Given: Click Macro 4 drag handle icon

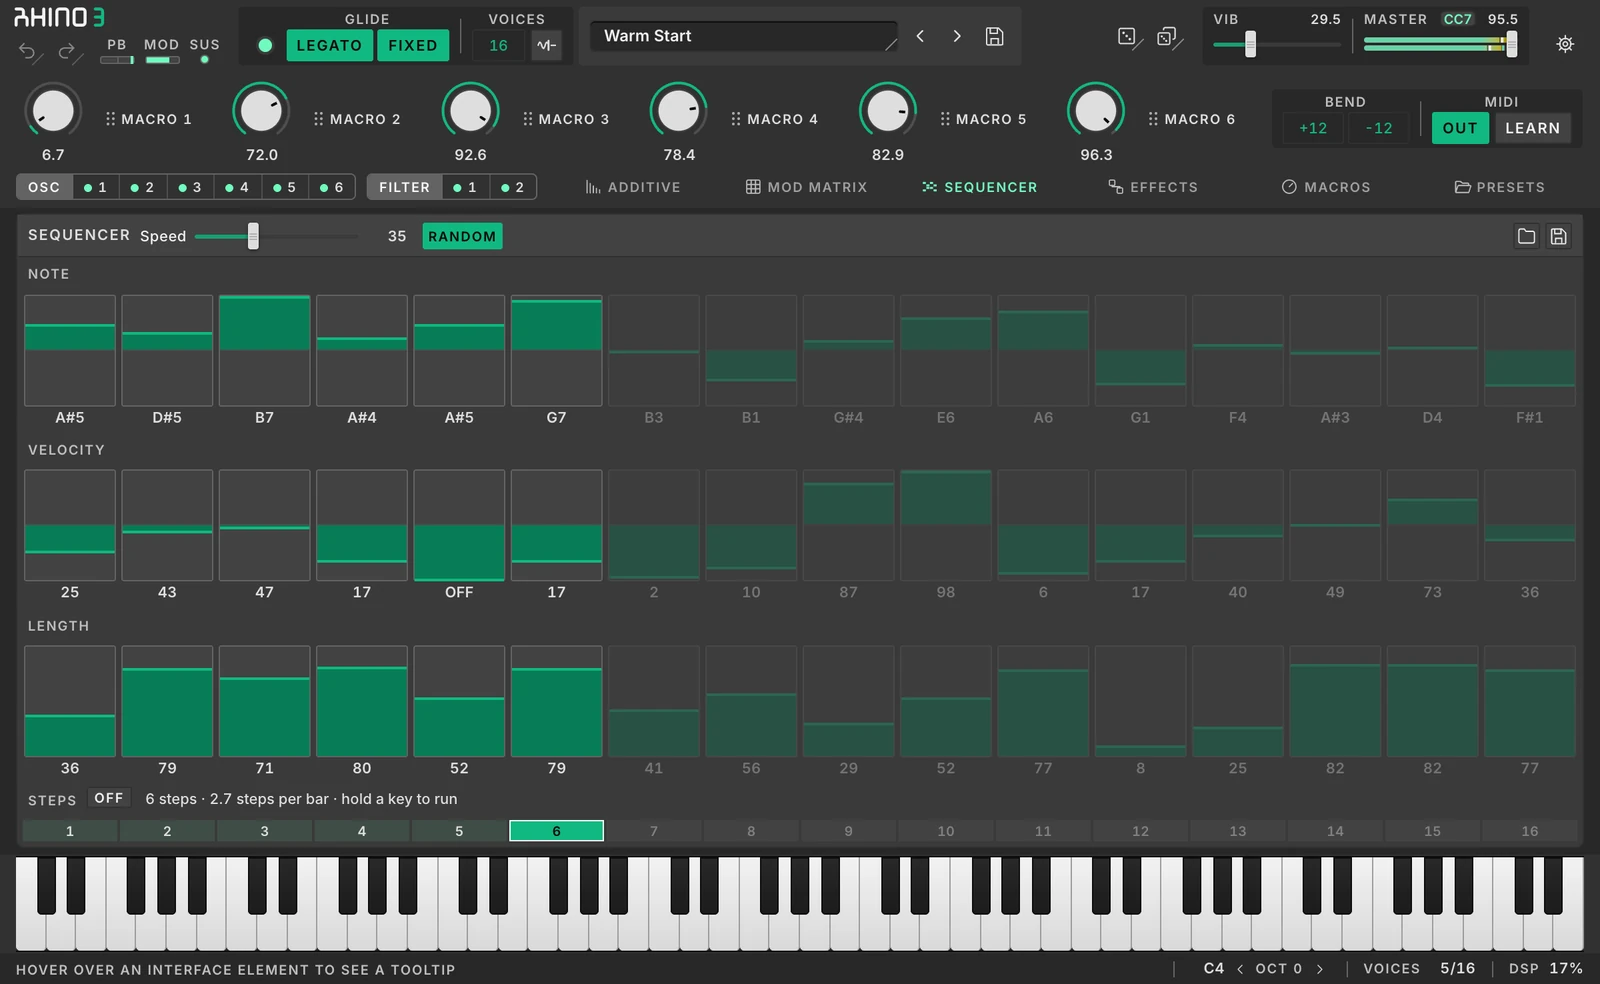Looking at the screenshot, I should tap(735, 119).
